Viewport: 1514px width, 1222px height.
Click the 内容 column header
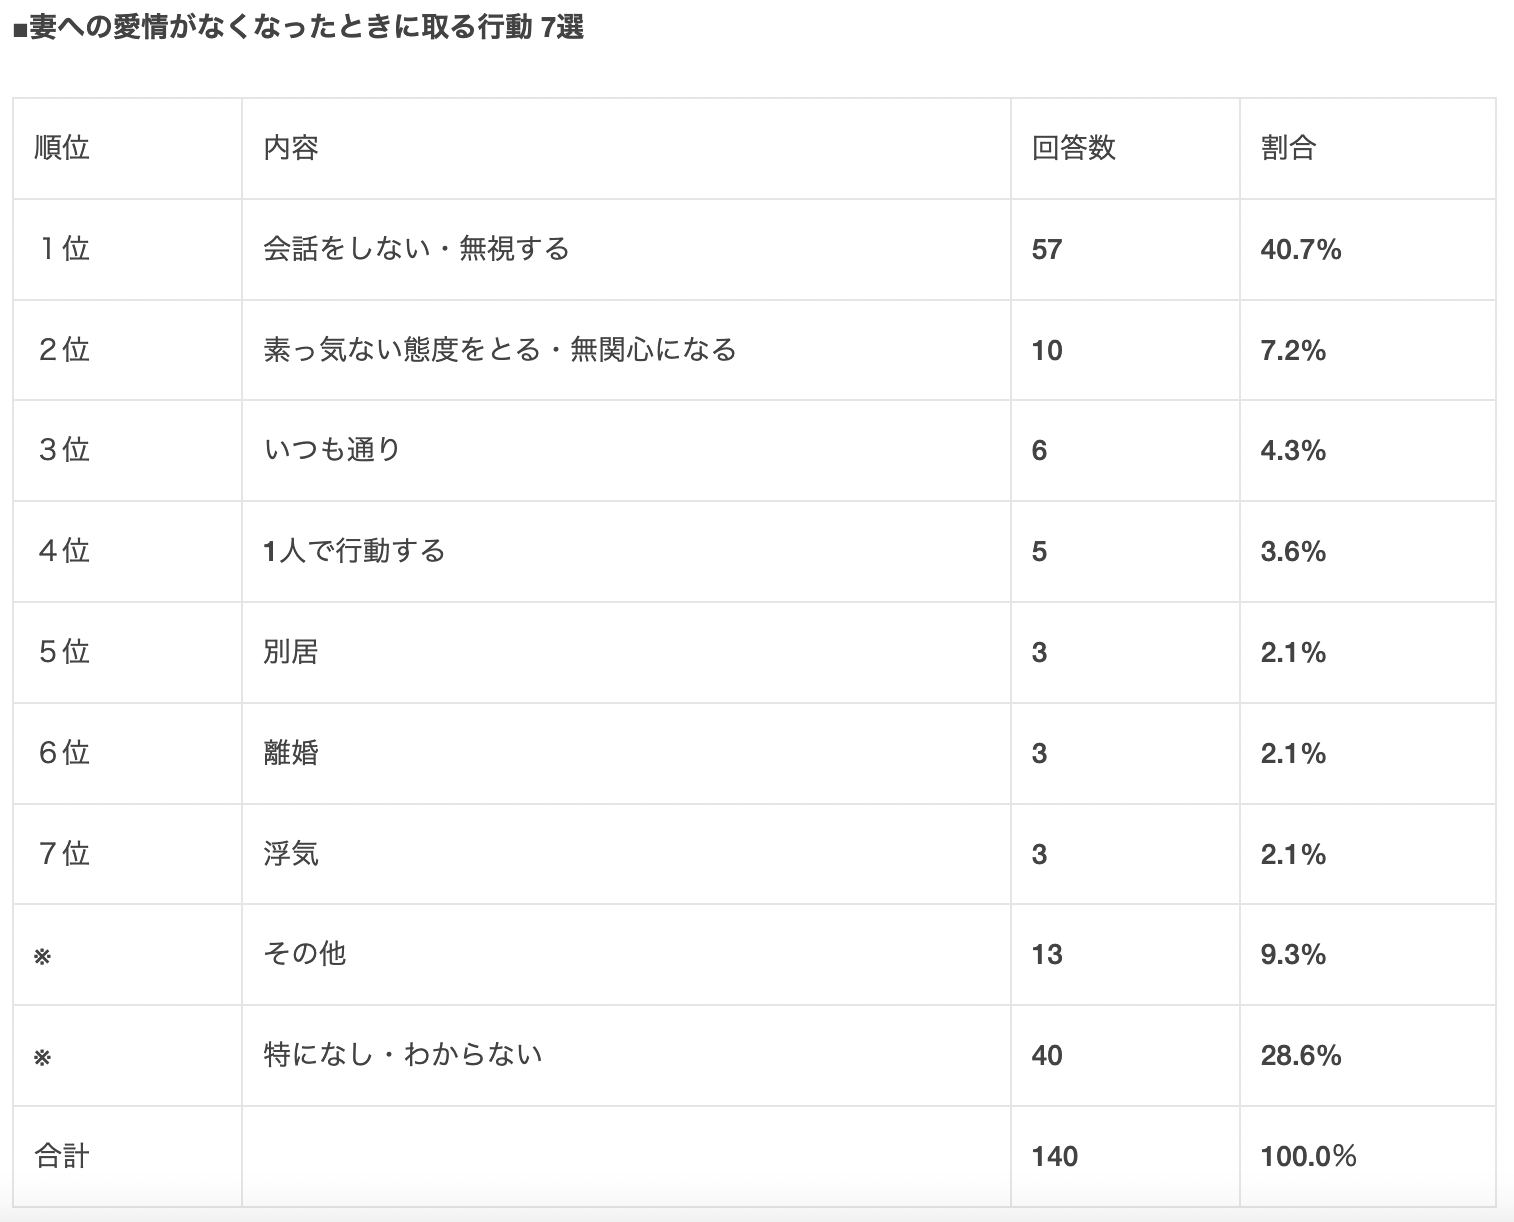pyautogui.click(x=291, y=148)
